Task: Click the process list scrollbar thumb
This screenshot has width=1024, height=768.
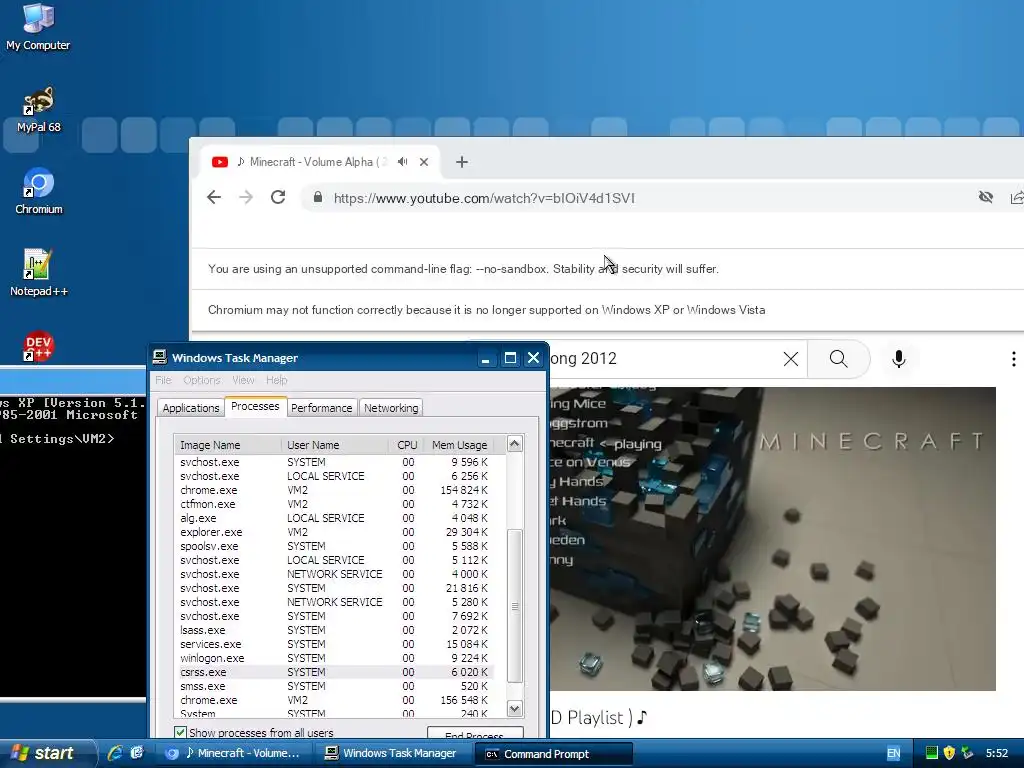Action: tap(515, 605)
